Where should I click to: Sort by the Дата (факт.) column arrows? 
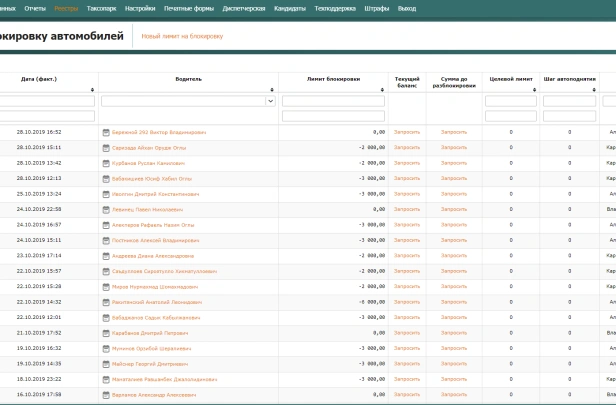click(x=93, y=89)
